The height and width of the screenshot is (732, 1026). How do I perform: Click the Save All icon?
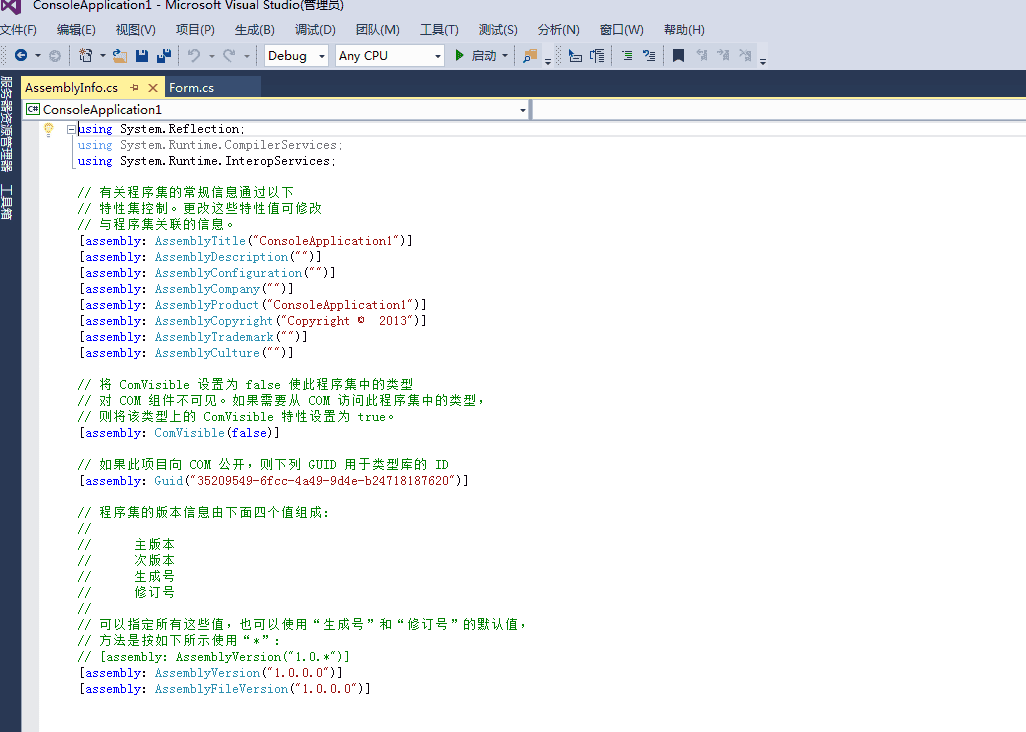[x=164, y=56]
